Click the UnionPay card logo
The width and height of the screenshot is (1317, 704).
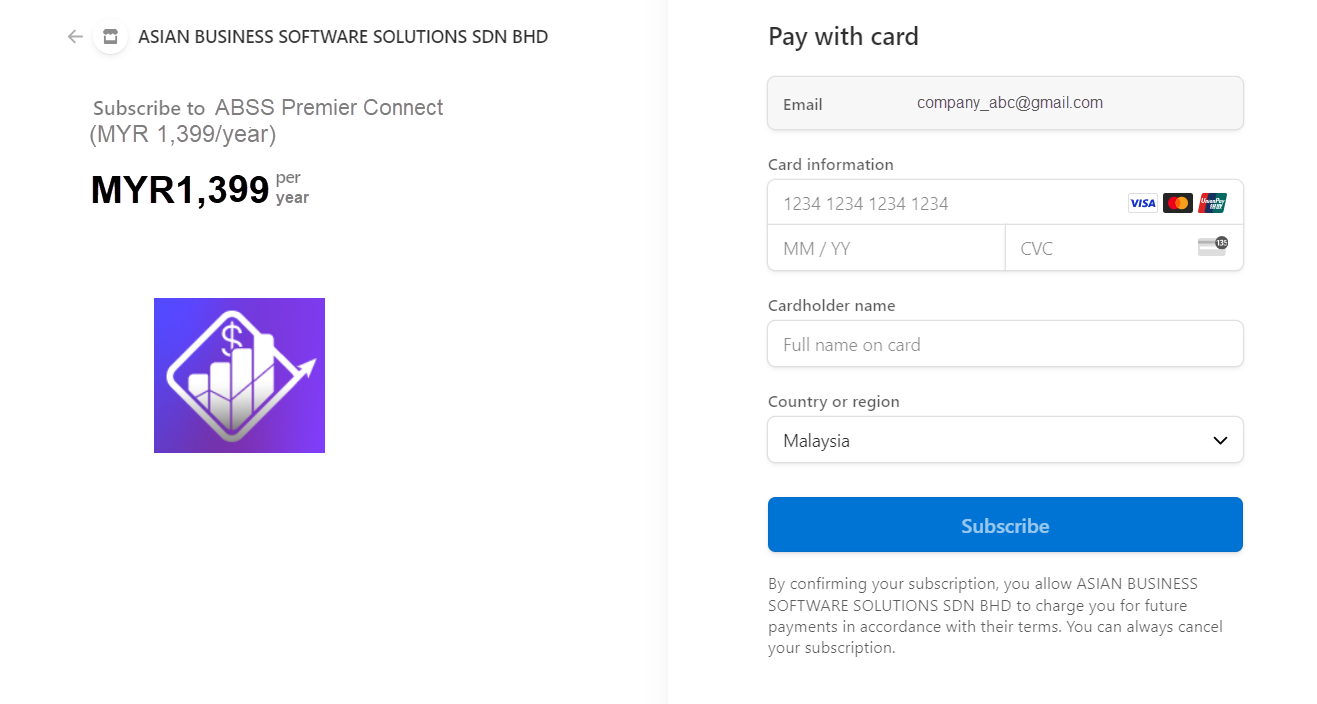click(1212, 203)
